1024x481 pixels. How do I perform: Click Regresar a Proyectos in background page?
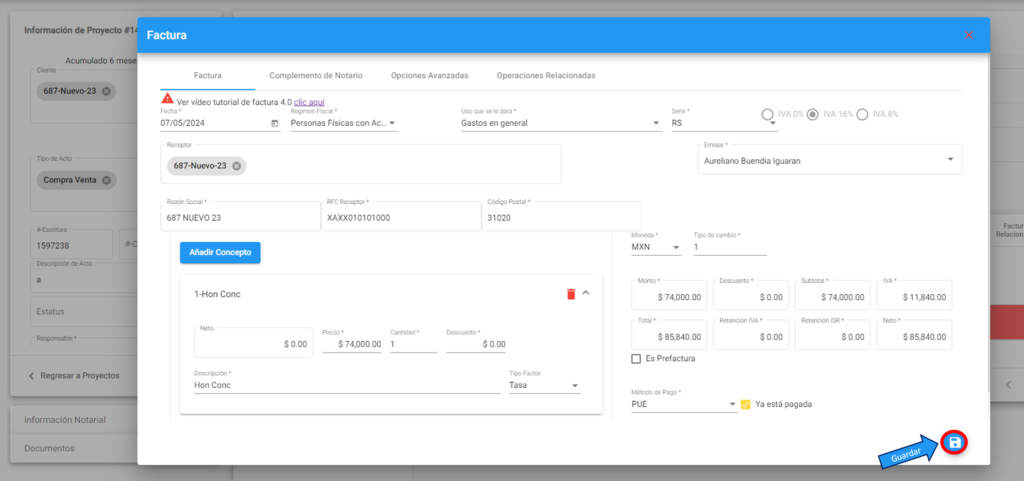pos(74,376)
